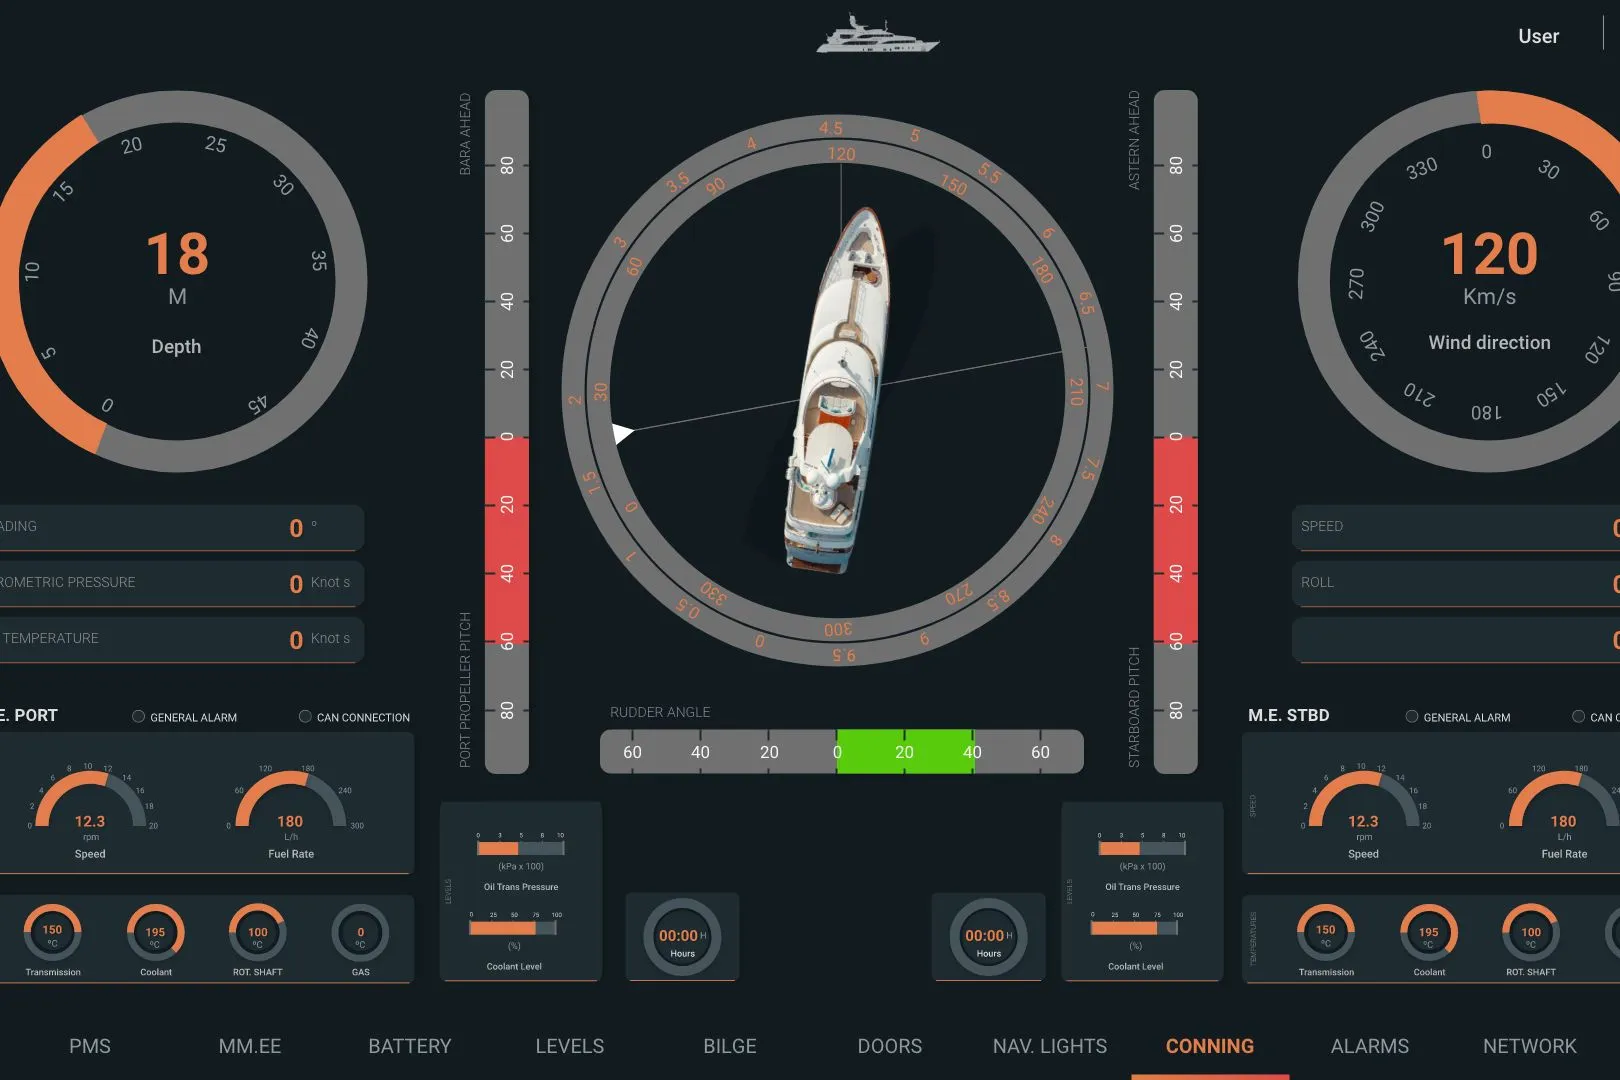The width and height of the screenshot is (1620, 1080).
Task: Go to the BILGE tab
Action: point(730,1046)
